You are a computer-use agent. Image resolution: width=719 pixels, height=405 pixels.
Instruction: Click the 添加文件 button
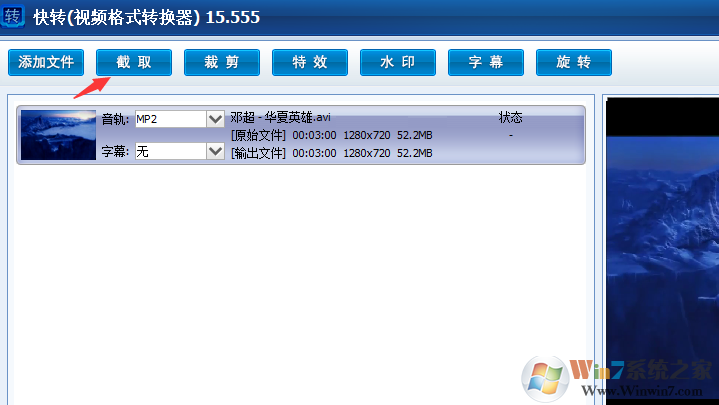pos(46,62)
